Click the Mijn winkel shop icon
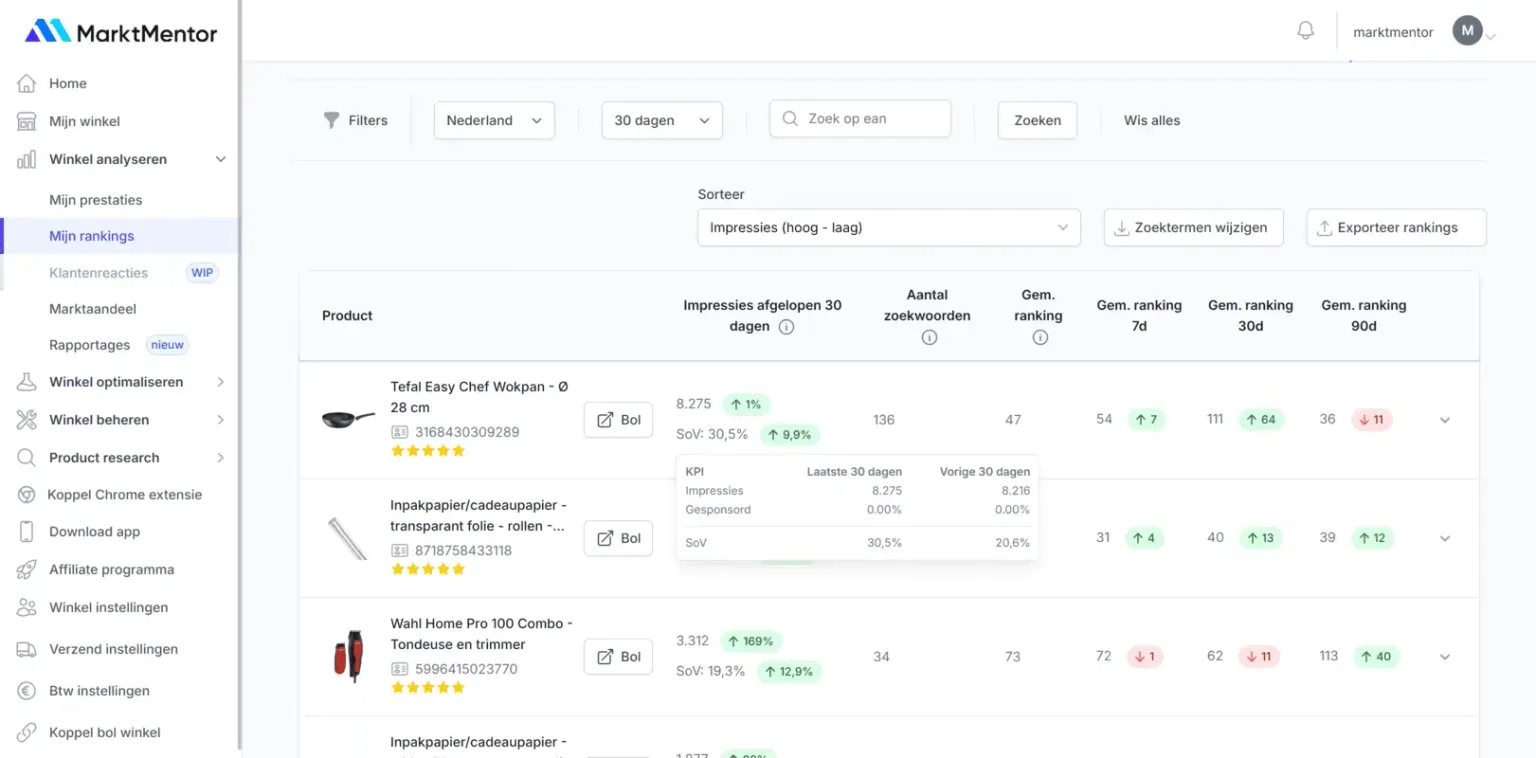Viewport: 1536px width, 758px height. click(27, 121)
